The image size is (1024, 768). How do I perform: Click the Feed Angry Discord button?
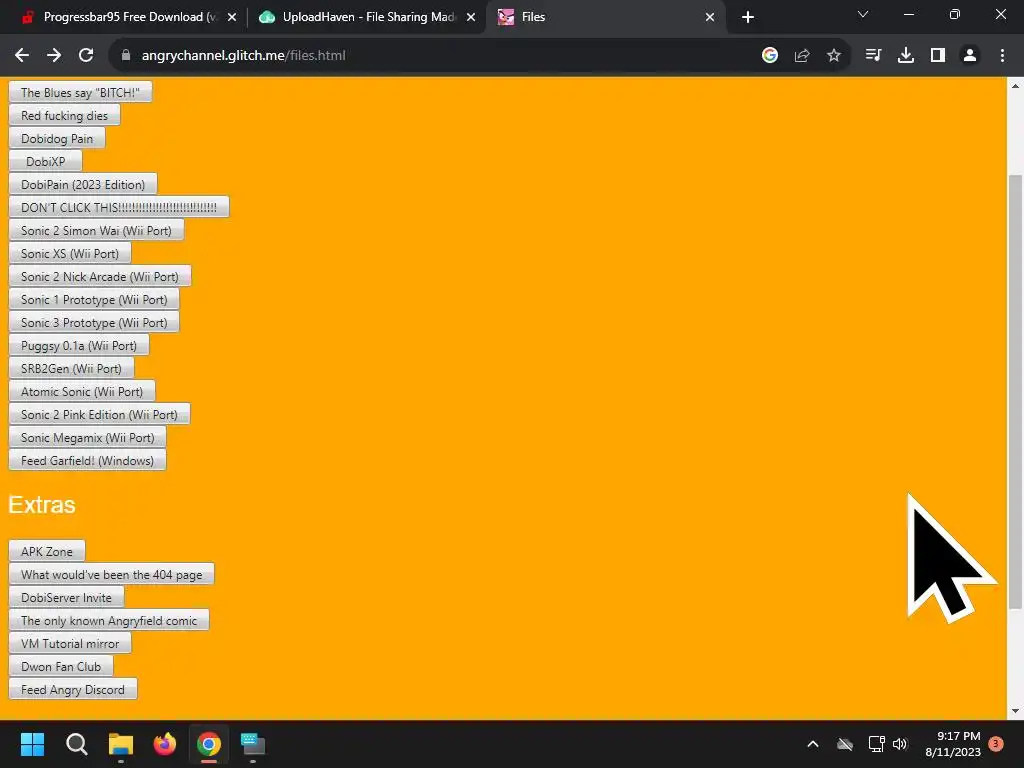(72, 690)
